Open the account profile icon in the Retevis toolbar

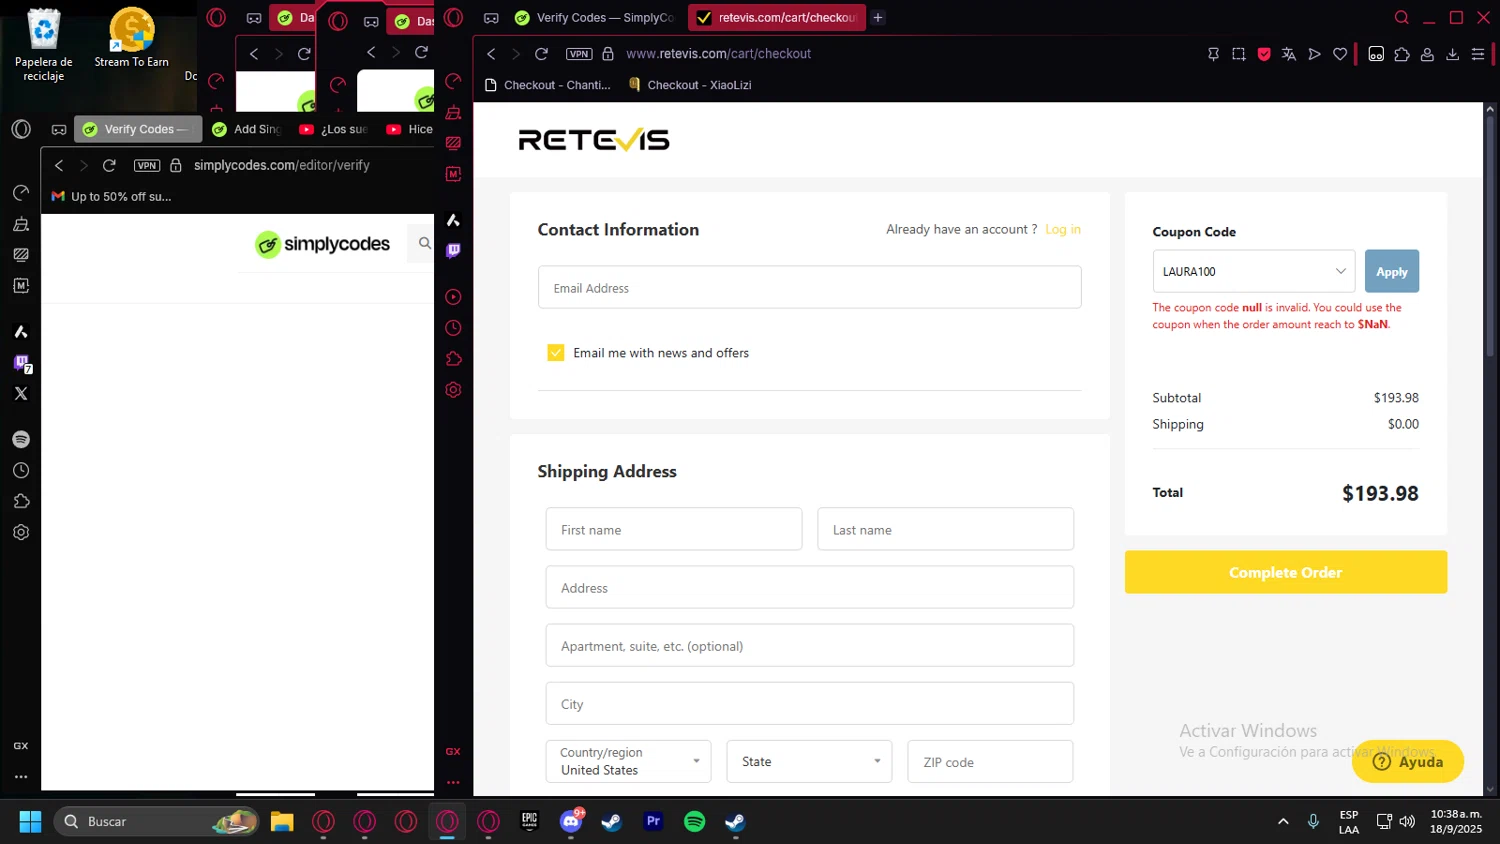point(1428,54)
